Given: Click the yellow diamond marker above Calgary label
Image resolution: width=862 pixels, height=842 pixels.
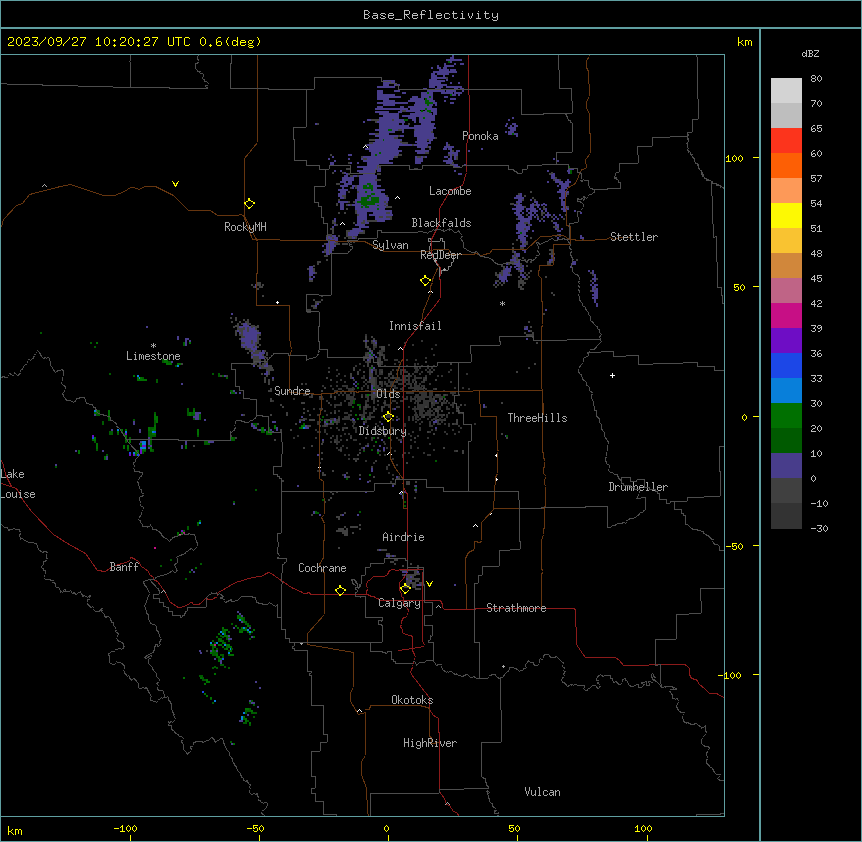Looking at the screenshot, I should (405, 589).
